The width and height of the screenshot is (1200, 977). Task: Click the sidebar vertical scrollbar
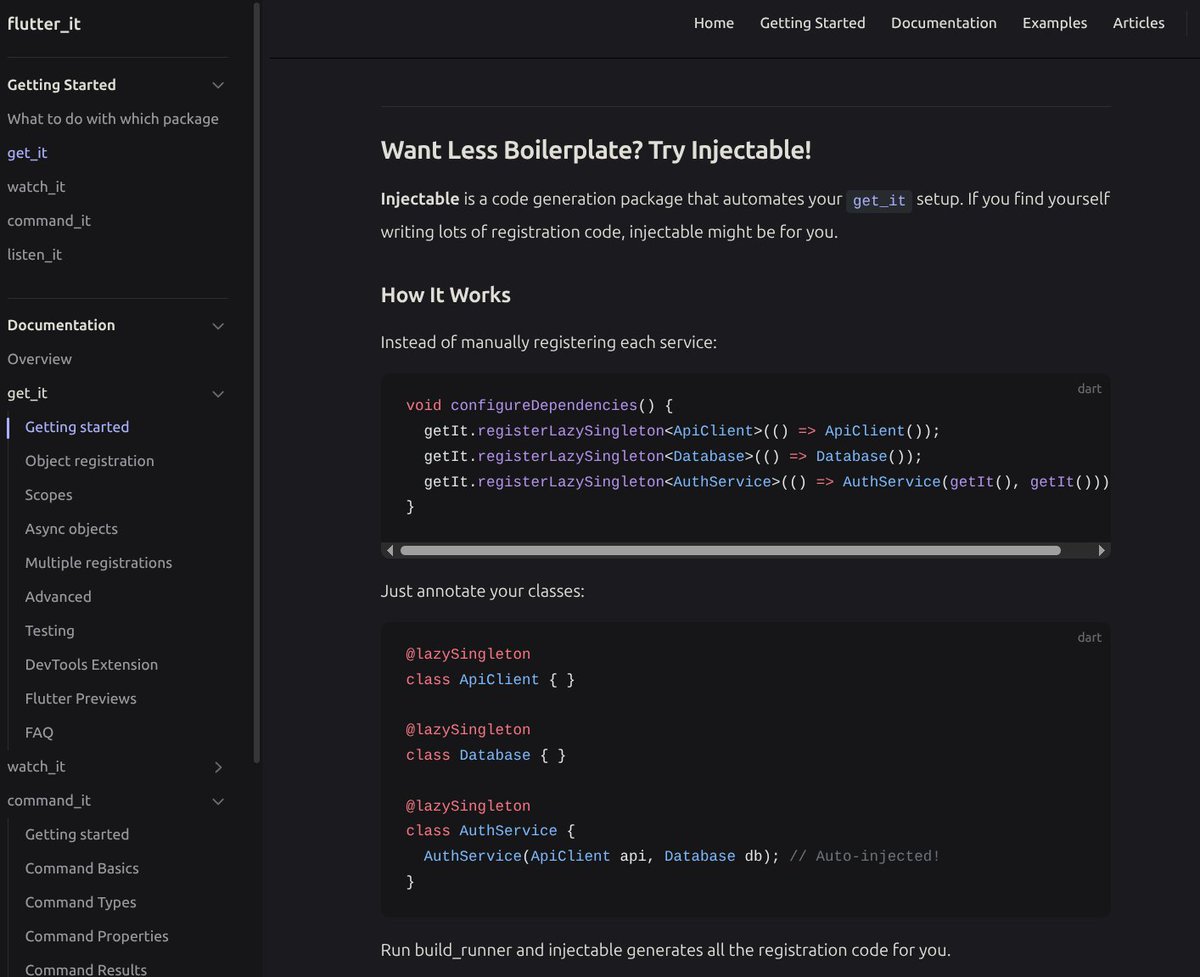[257, 382]
